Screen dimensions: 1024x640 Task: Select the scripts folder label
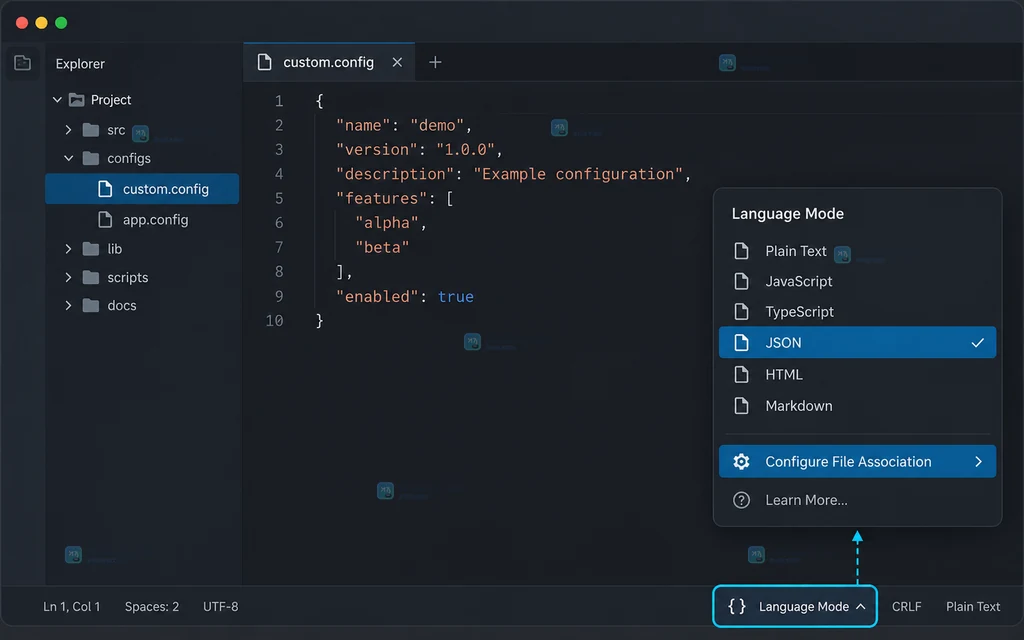128,278
